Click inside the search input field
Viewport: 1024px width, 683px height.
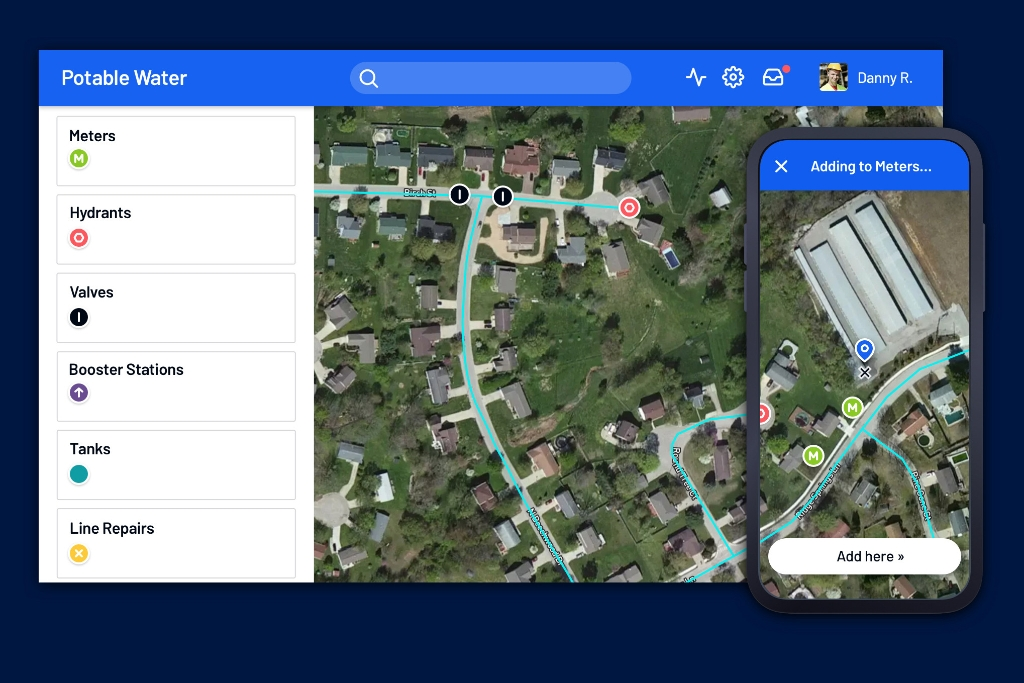(x=500, y=77)
